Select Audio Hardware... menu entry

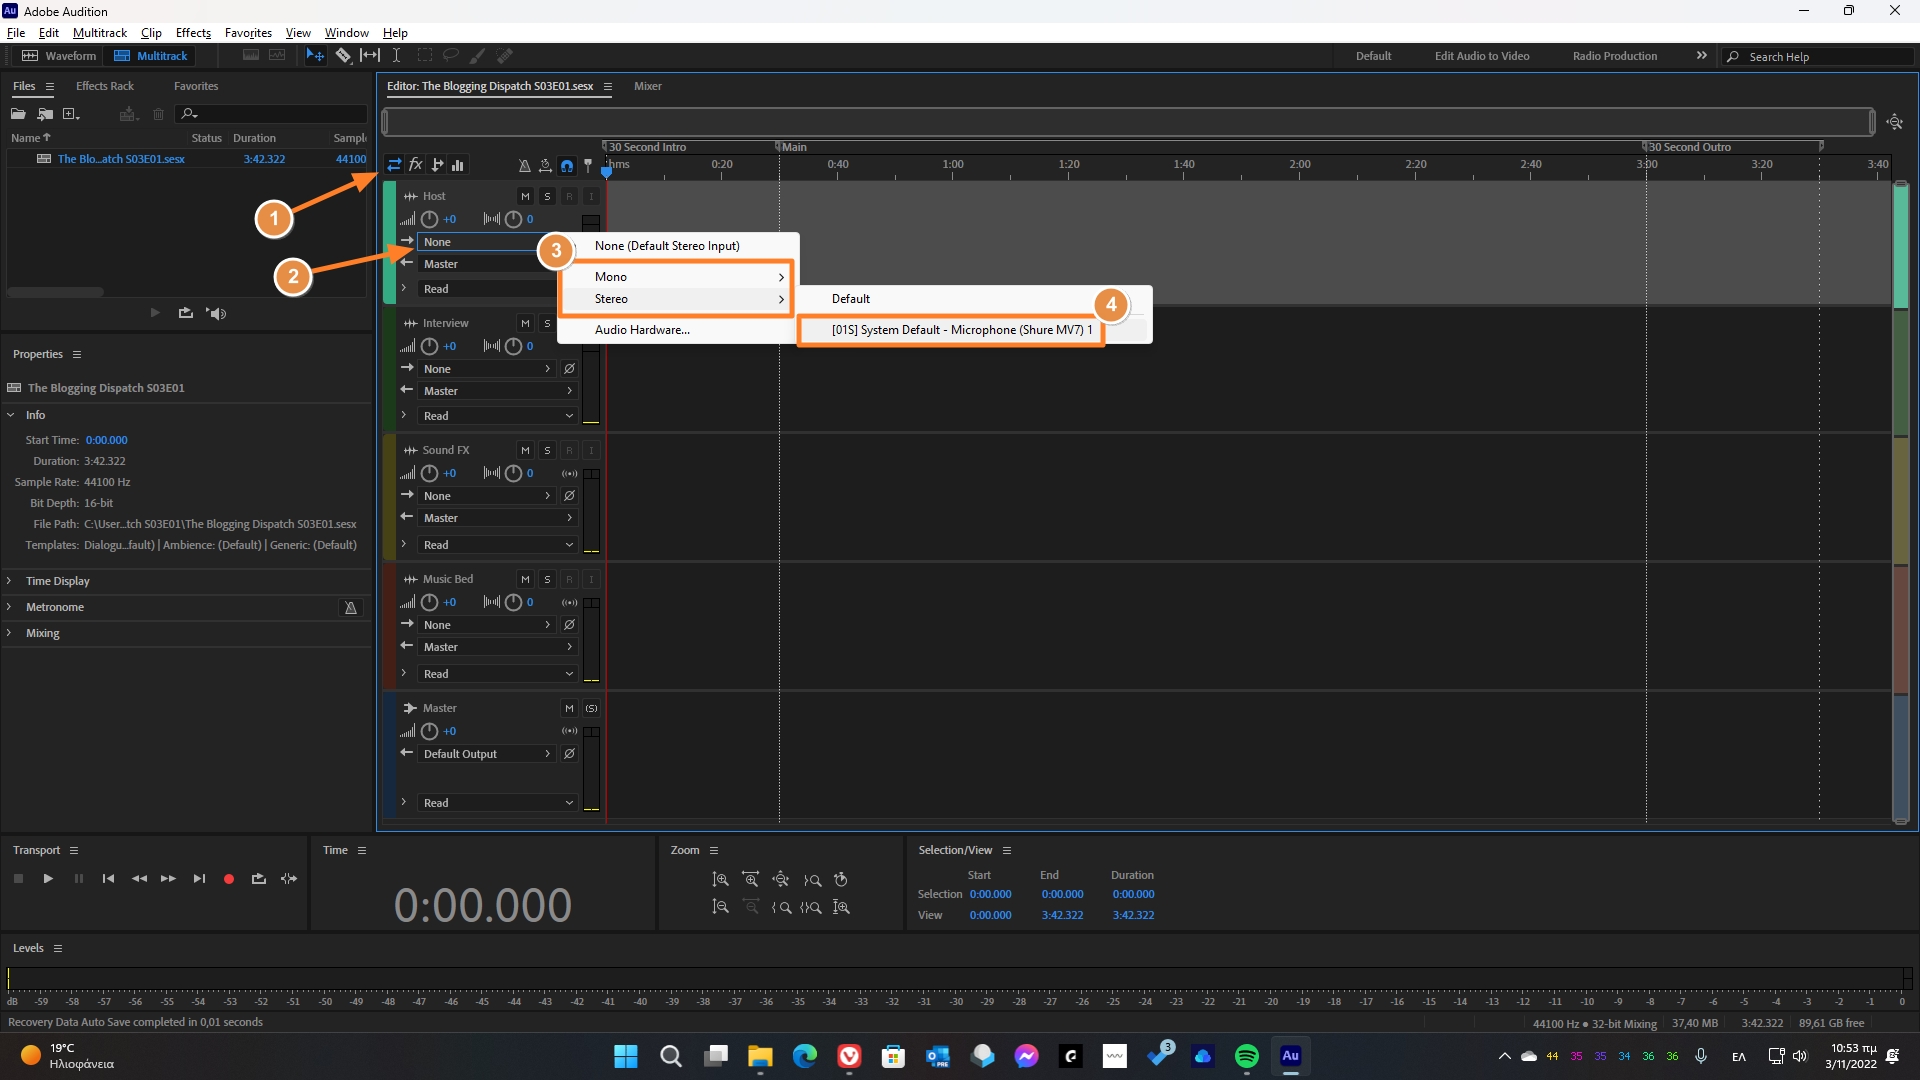642,330
